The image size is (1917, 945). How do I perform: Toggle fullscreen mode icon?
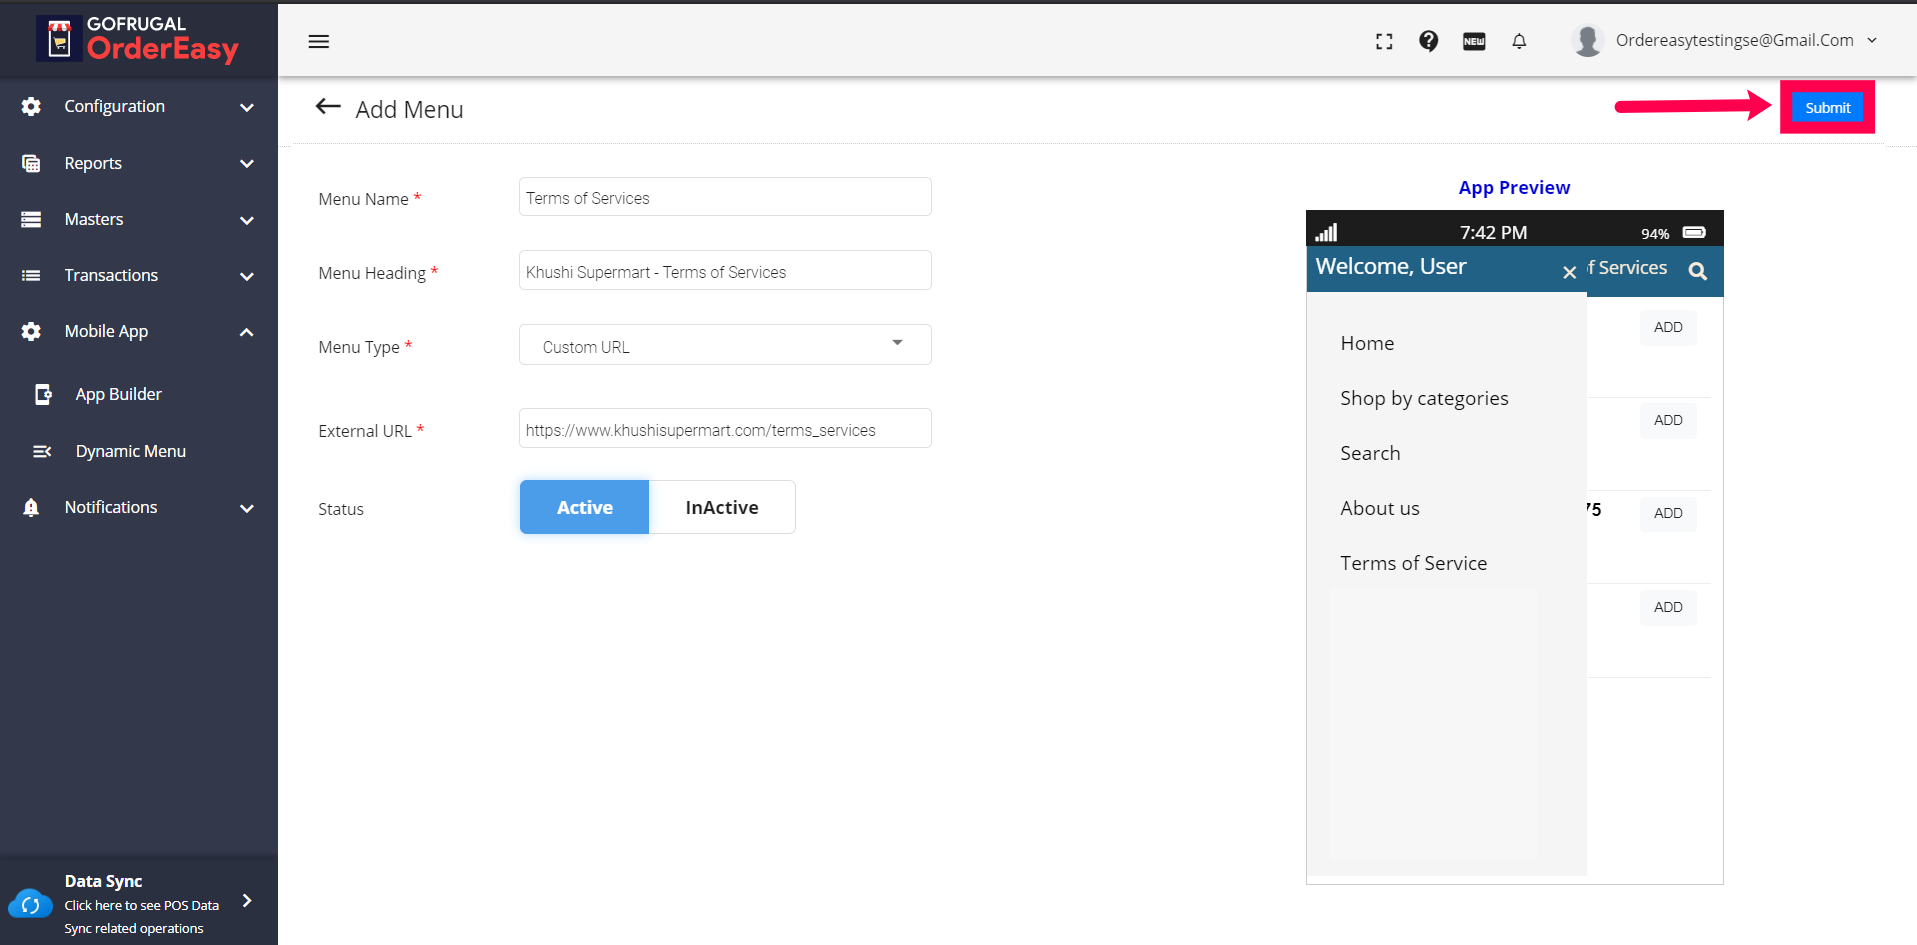pos(1384,41)
